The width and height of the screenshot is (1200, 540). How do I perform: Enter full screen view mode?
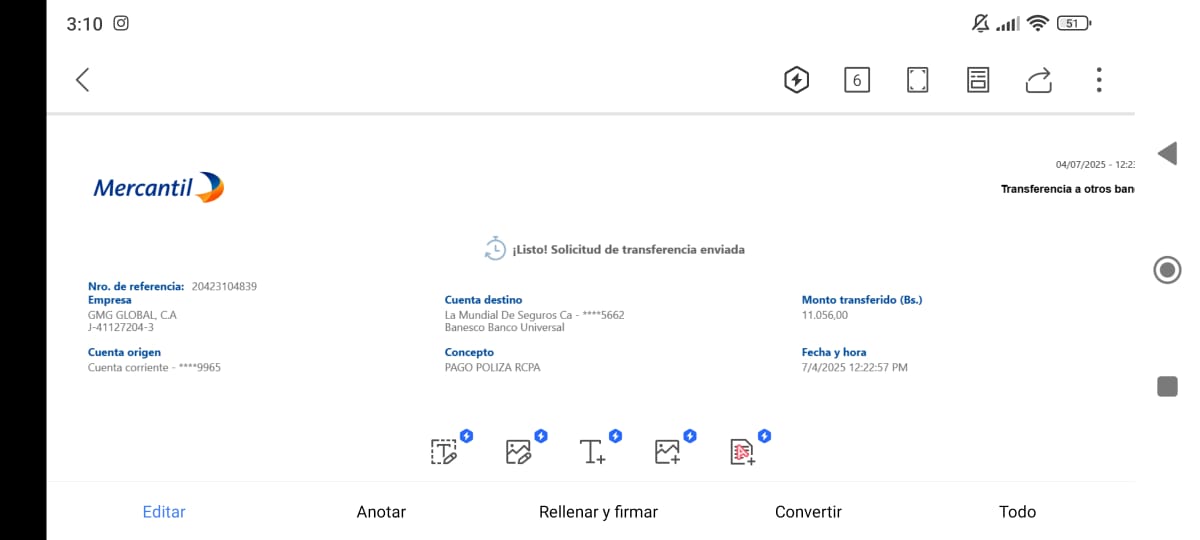[917, 80]
